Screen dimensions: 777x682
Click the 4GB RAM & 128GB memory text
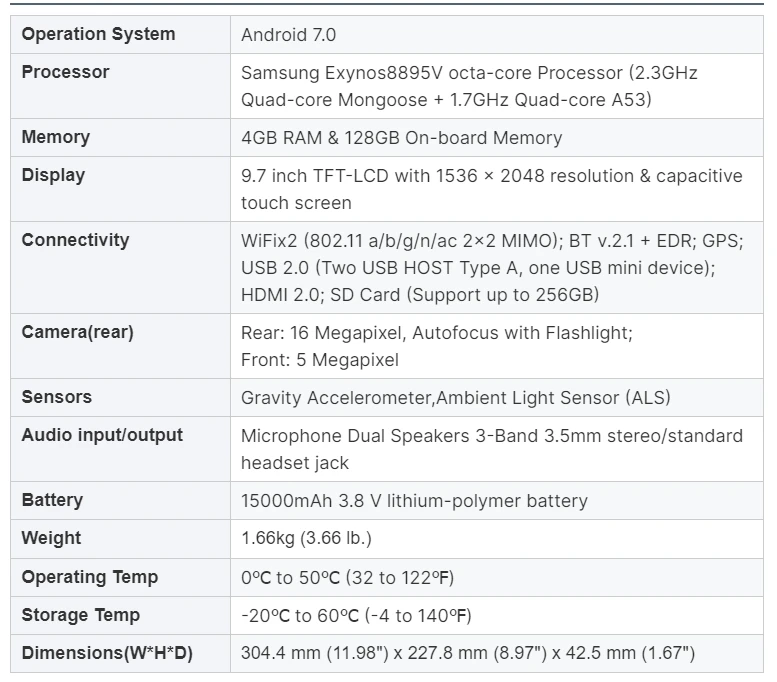401,138
